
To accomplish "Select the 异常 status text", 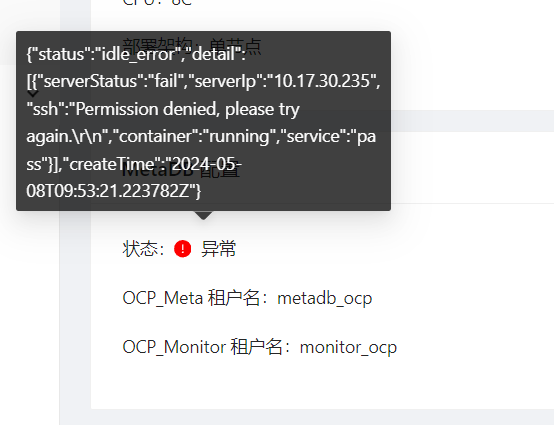I will 218,249.
